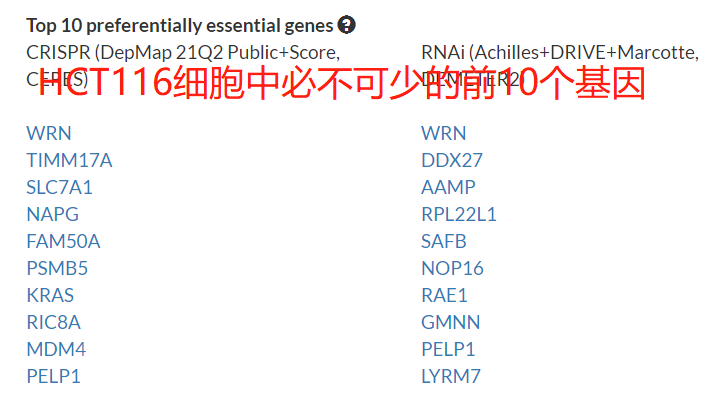This screenshot has height=398, width=716.
Task: Open PELP1 in the CRISPR column
Action: click(53, 377)
